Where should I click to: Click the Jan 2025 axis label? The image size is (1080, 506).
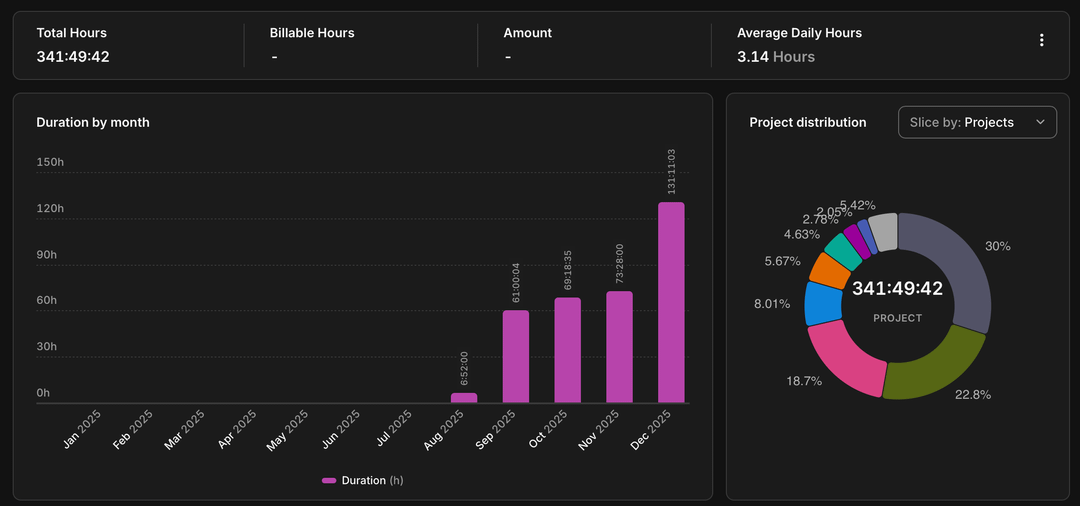coord(84,430)
